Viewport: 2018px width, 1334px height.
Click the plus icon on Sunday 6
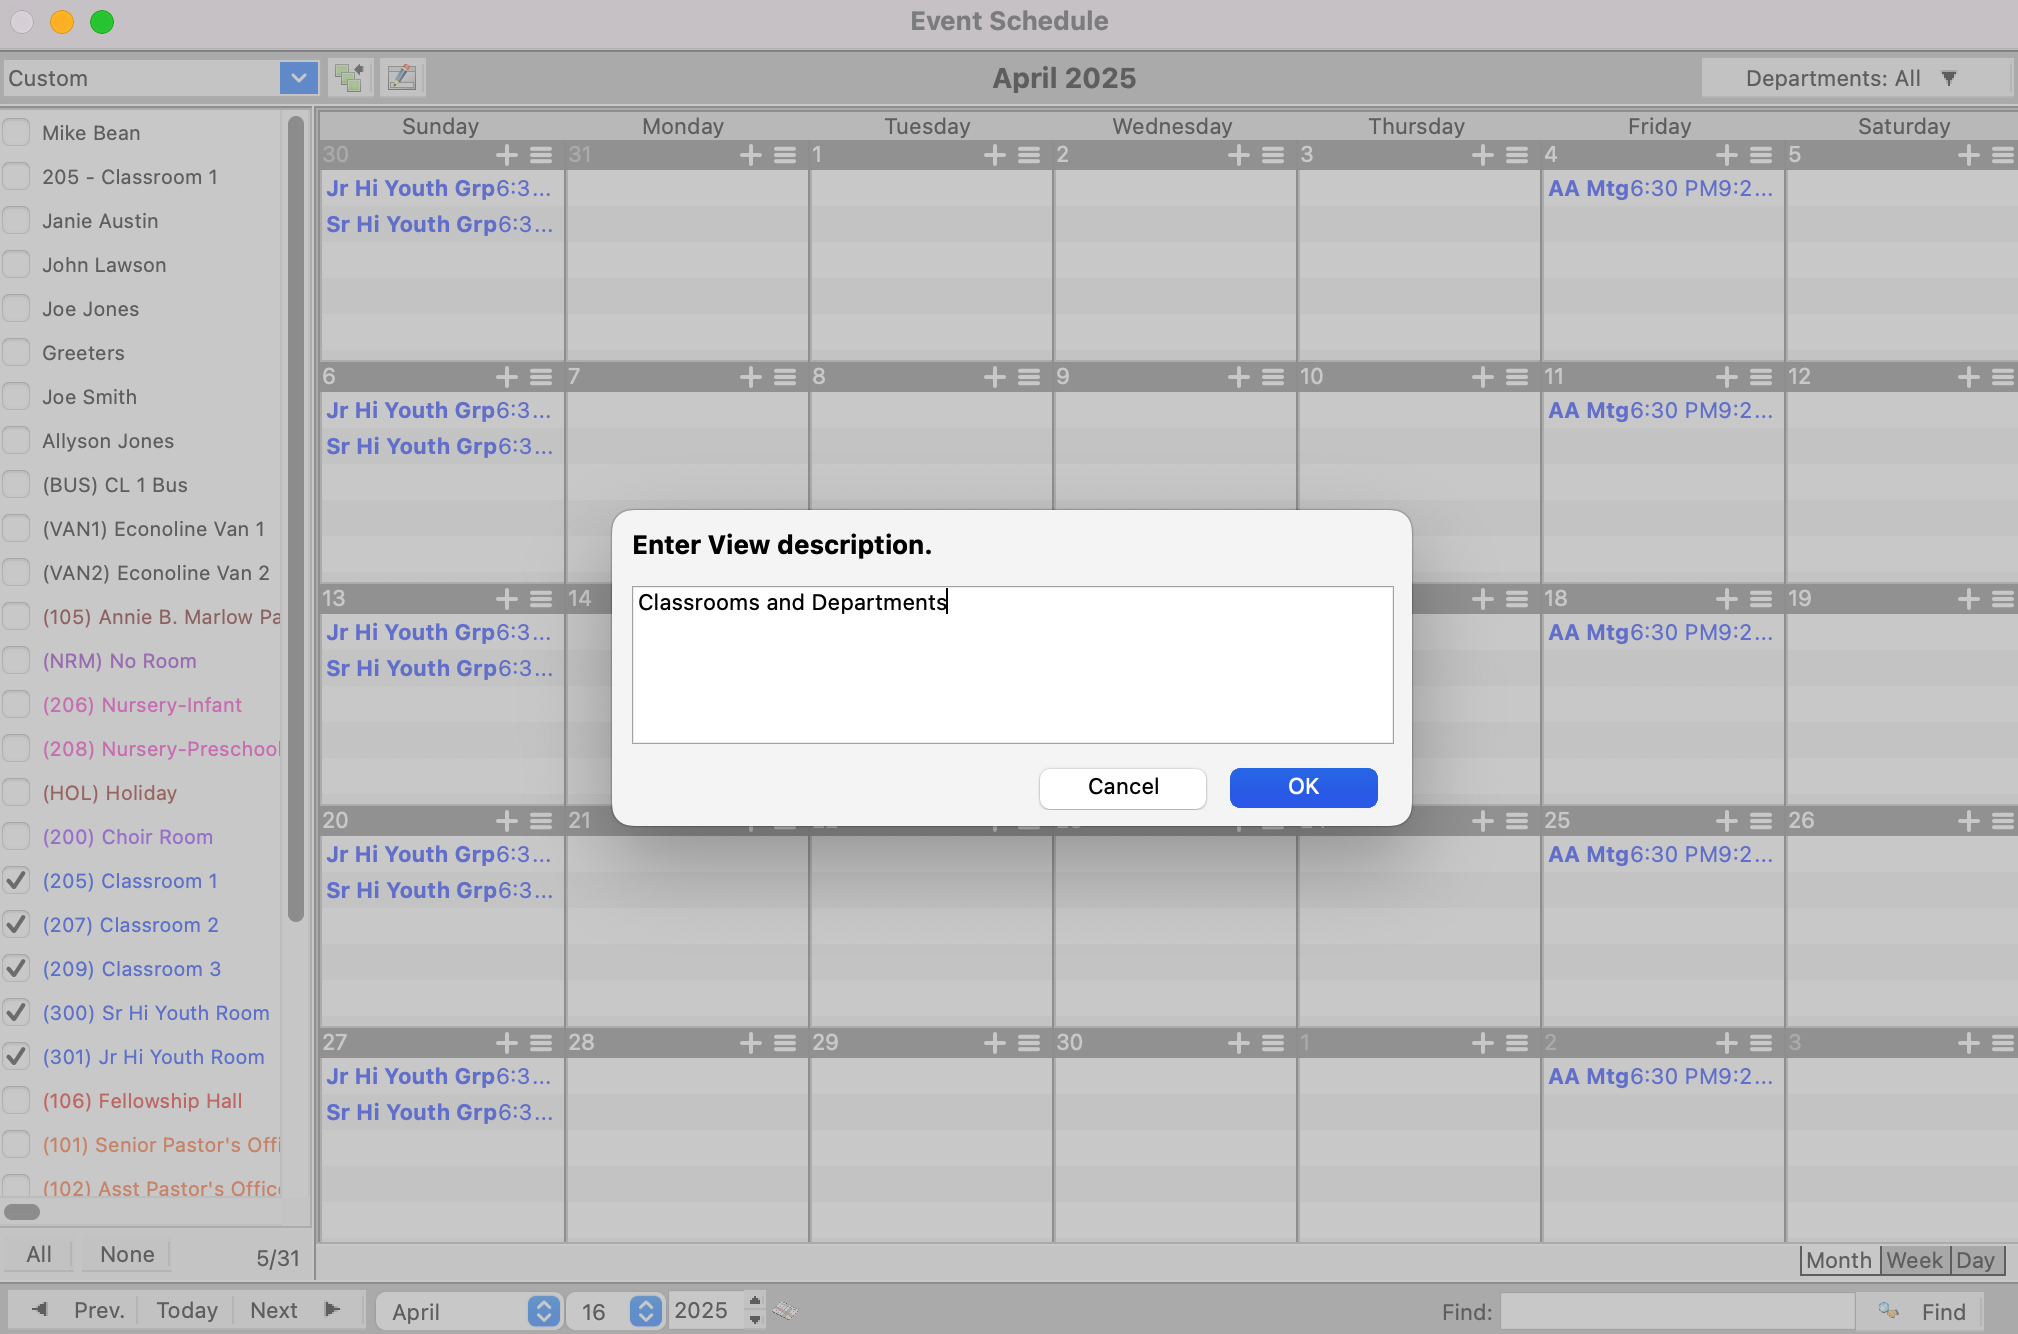click(x=507, y=377)
